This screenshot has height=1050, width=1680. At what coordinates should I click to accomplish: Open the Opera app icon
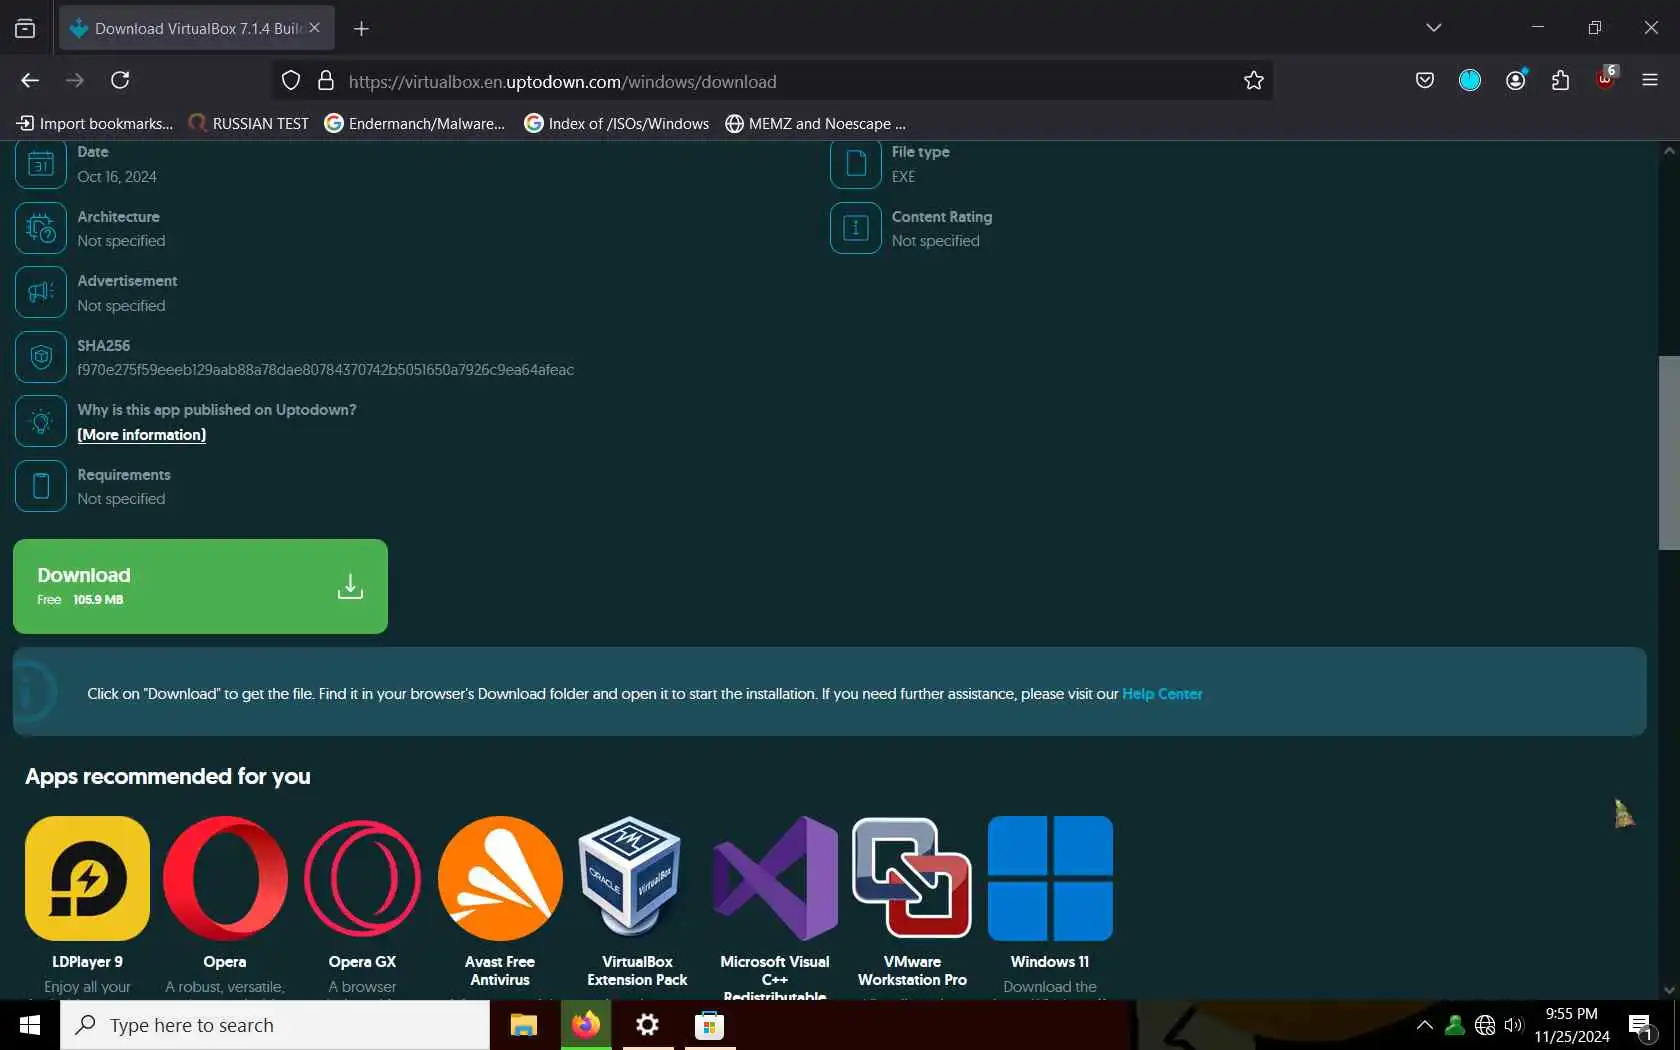(225, 878)
